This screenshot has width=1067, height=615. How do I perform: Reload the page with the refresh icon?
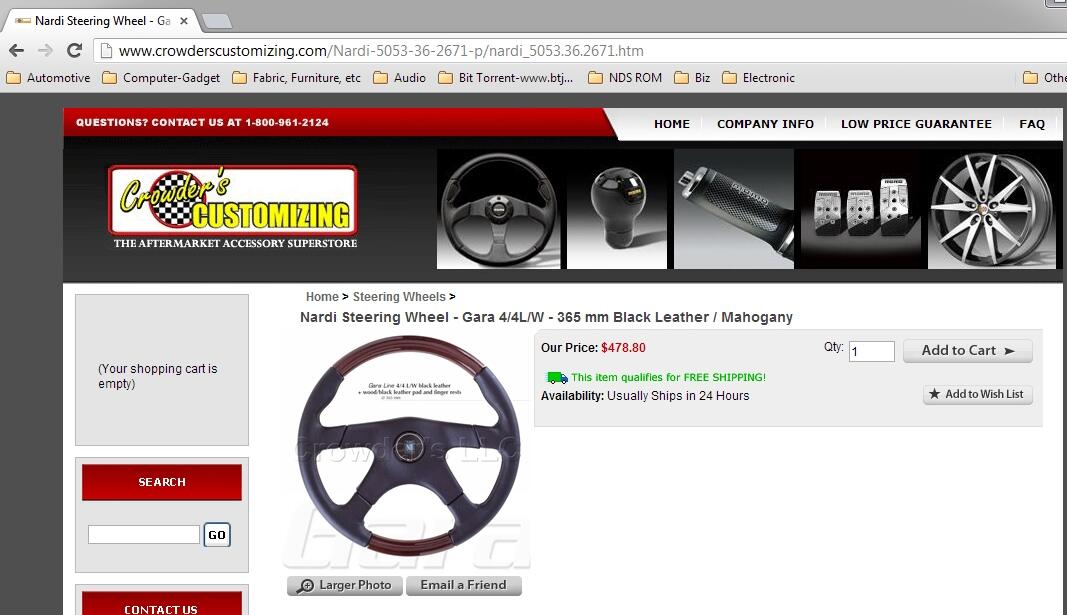pyautogui.click(x=74, y=50)
